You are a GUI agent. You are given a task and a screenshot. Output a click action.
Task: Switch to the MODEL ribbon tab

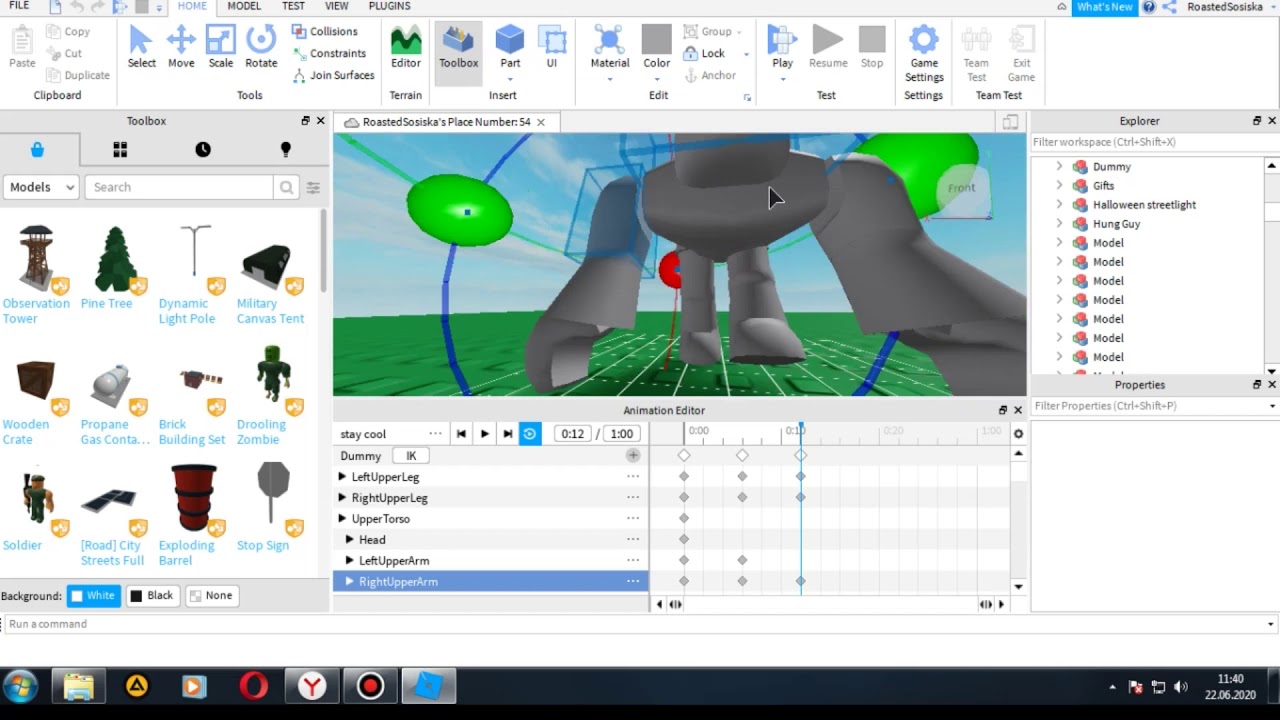point(244,6)
